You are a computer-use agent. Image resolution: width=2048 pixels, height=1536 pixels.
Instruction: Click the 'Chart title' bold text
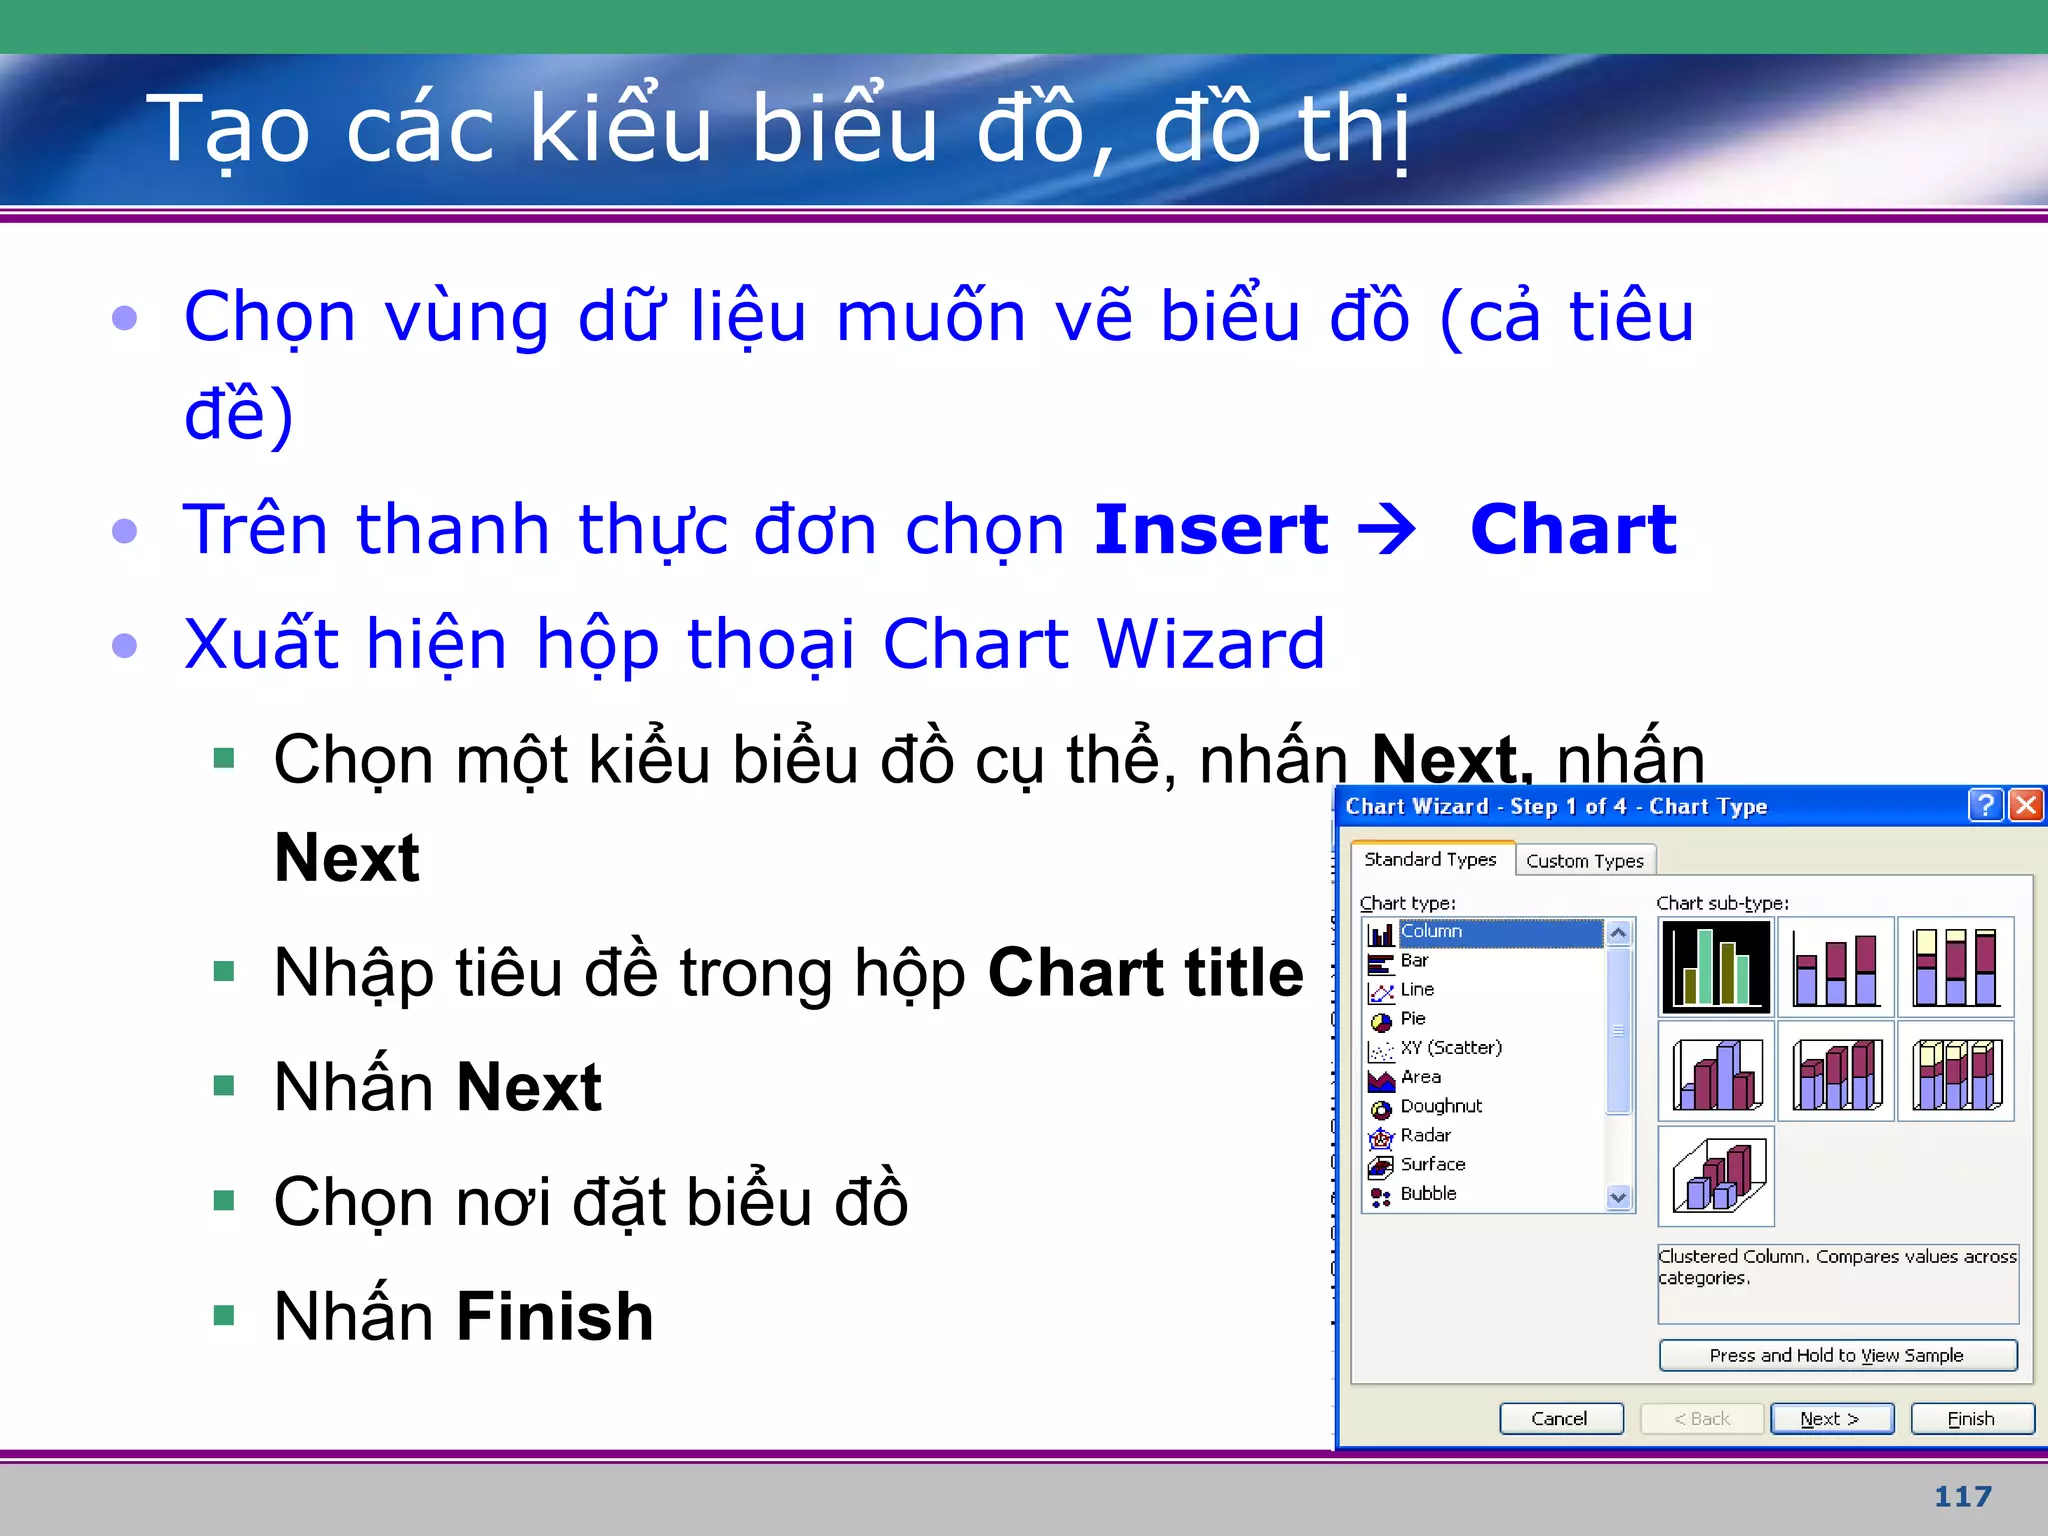click(1146, 972)
